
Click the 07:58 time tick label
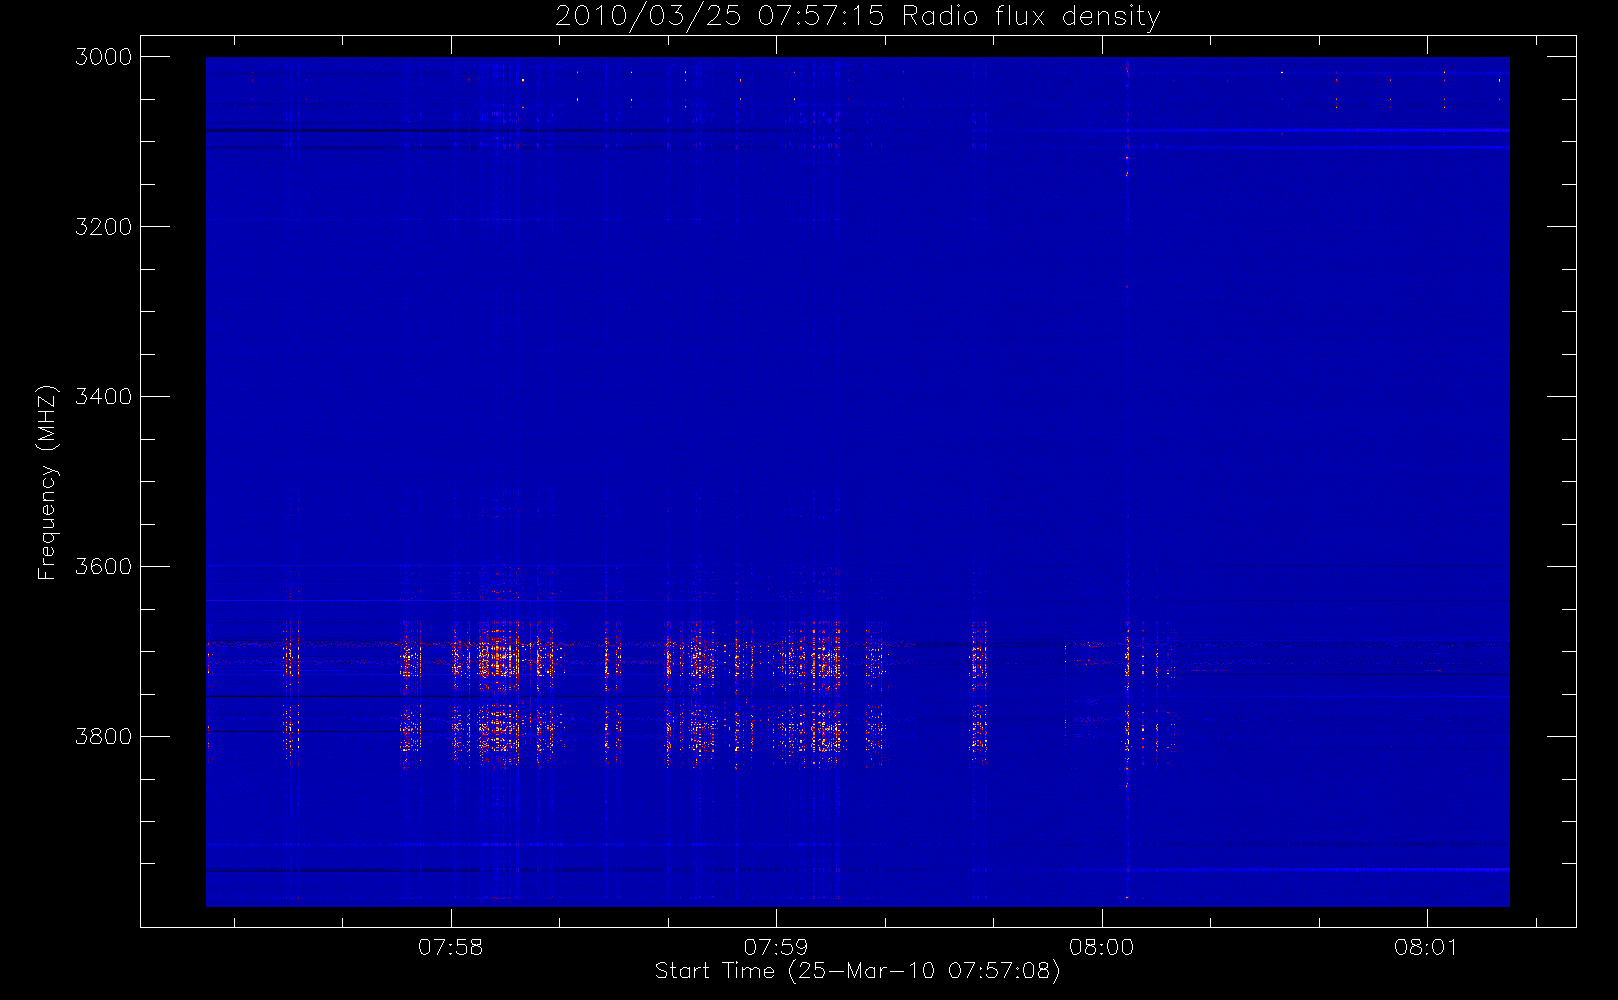pos(451,947)
